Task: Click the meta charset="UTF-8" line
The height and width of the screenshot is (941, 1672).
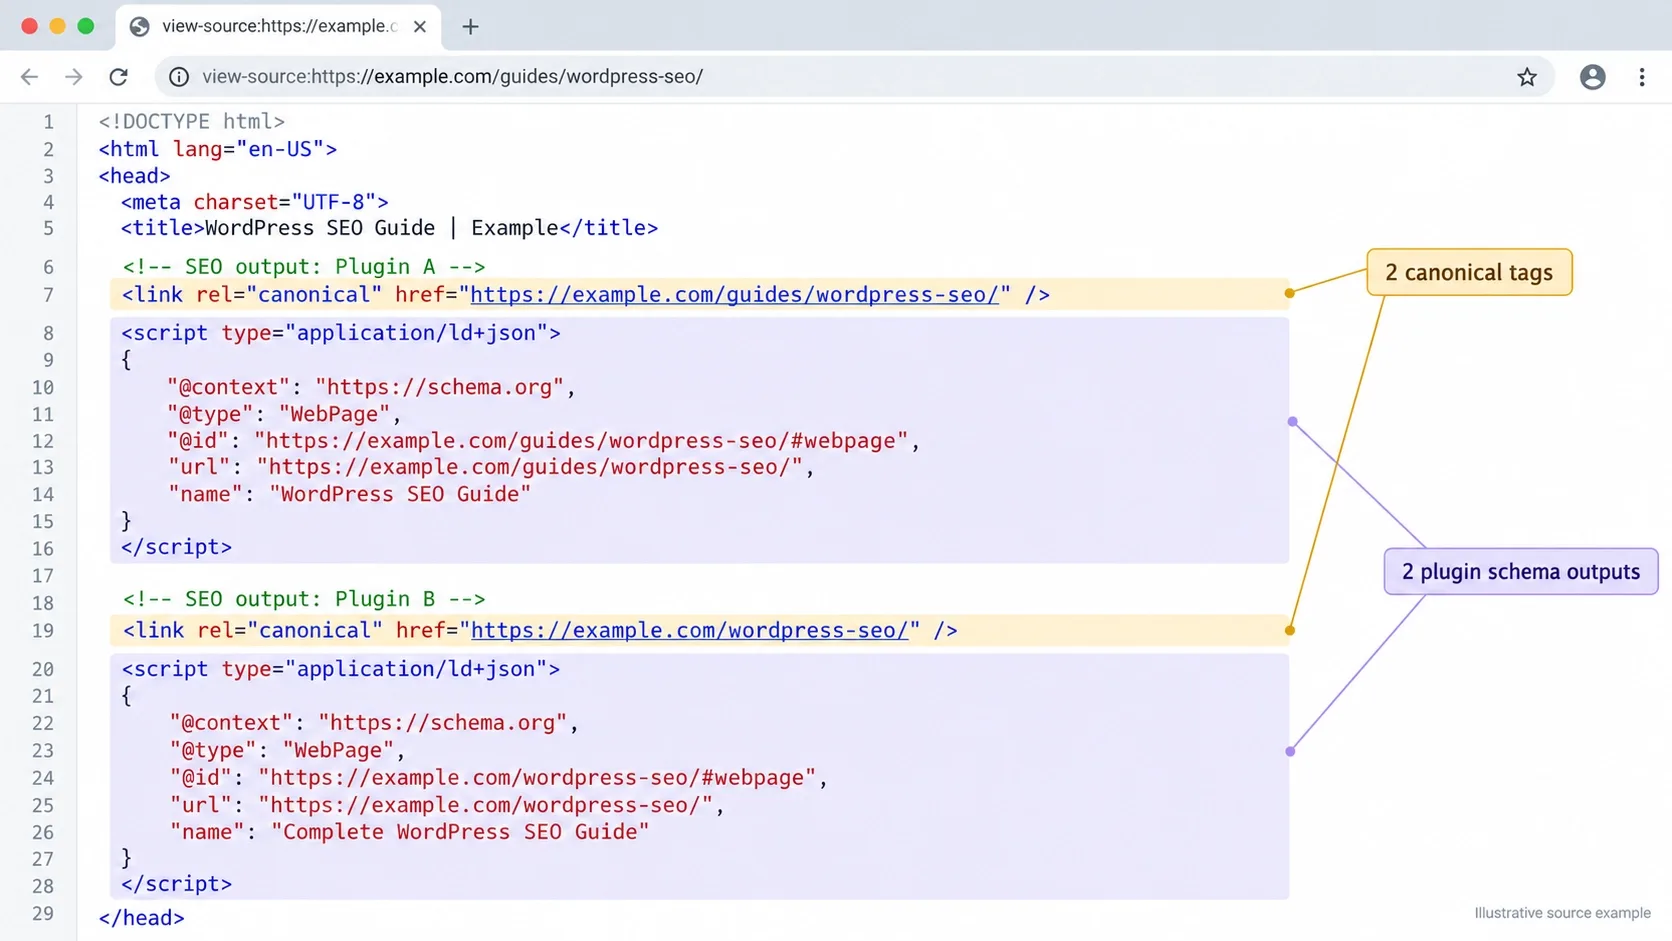Action: (x=254, y=202)
